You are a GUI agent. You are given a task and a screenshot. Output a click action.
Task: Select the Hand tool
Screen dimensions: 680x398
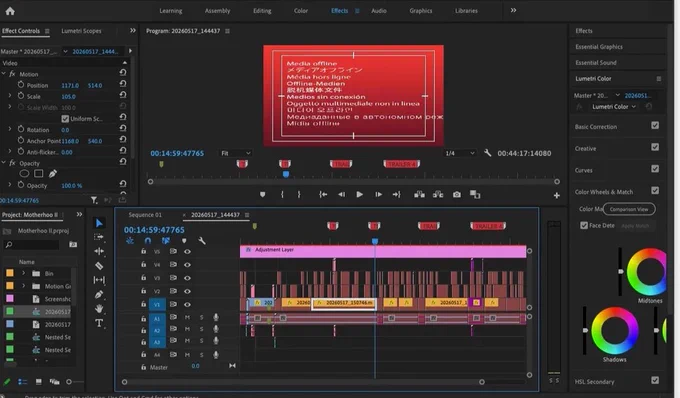[x=99, y=309]
